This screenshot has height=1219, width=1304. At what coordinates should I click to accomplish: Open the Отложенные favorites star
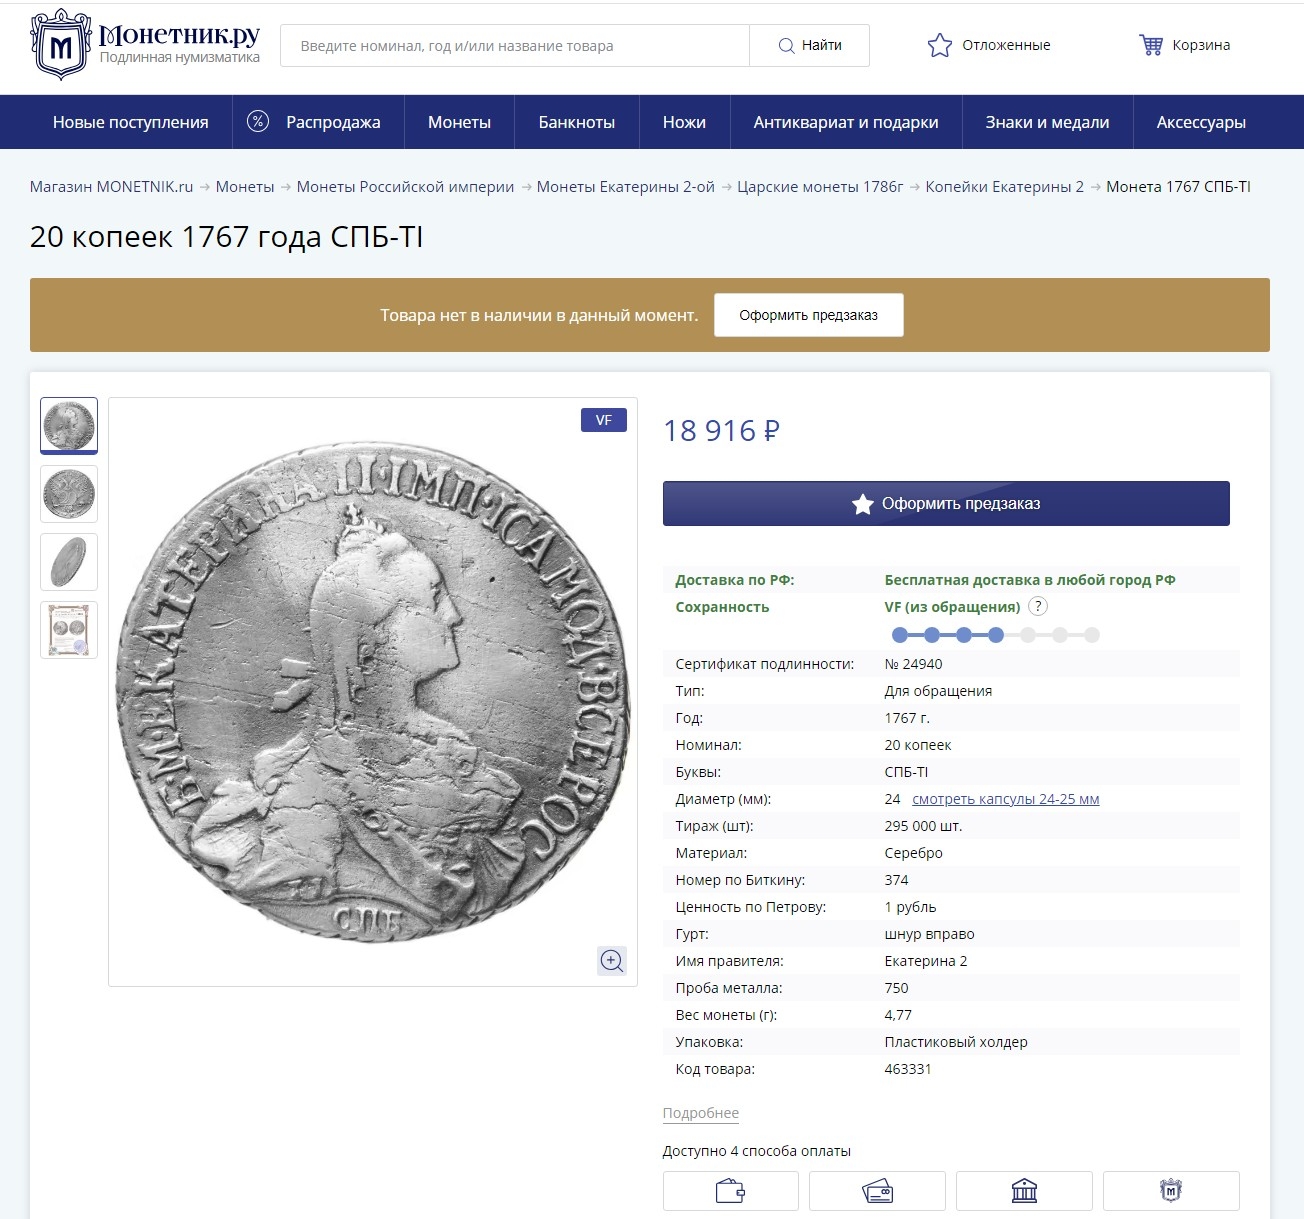[x=940, y=45]
